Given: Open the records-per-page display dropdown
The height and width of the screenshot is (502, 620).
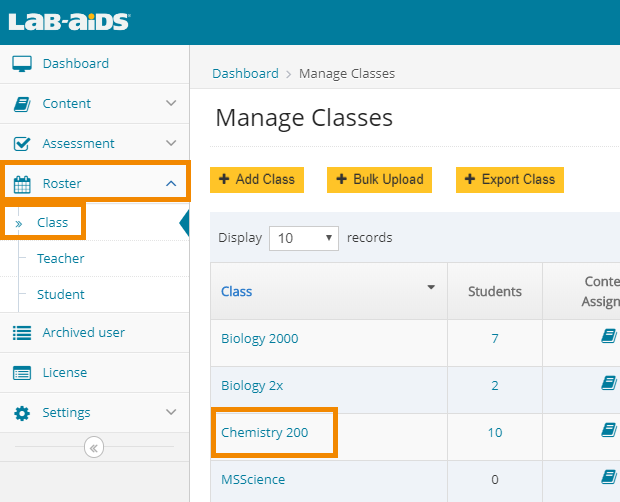Looking at the screenshot, I should (304, 238).
